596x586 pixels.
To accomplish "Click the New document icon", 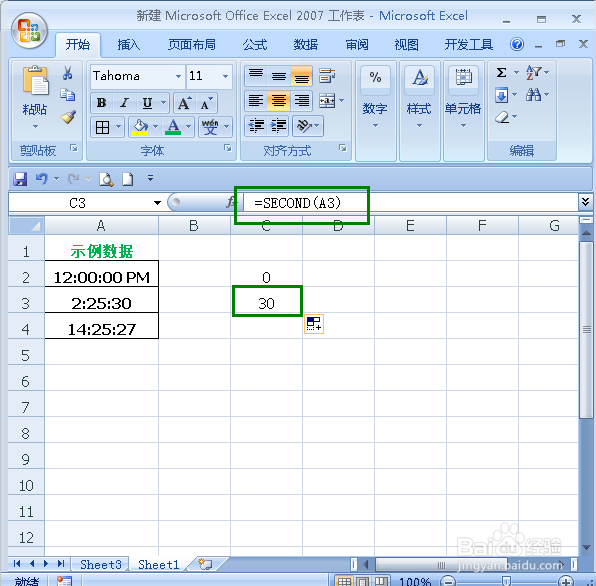I will 128,179.
